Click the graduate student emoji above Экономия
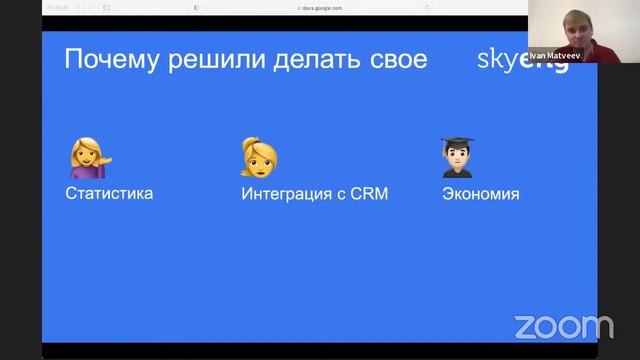This screenshot has width=640, height=360. point(457,157)
